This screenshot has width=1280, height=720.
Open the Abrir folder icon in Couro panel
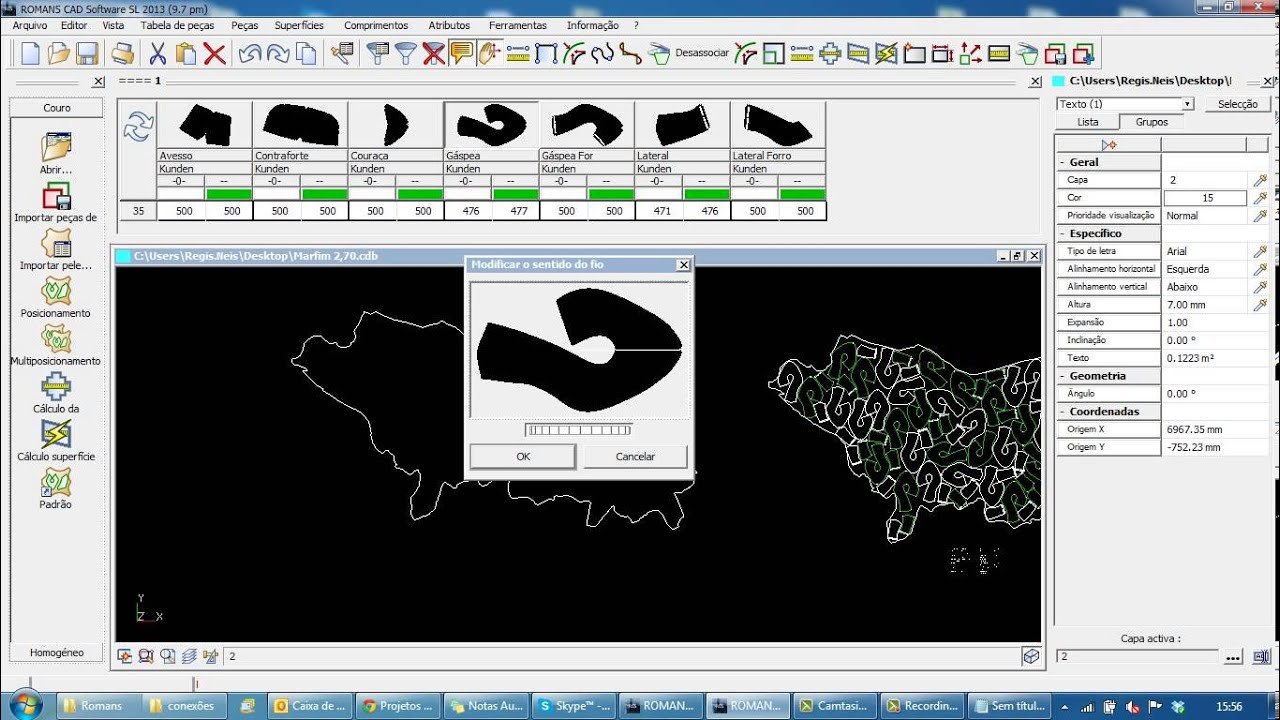[x=56, y=147]
